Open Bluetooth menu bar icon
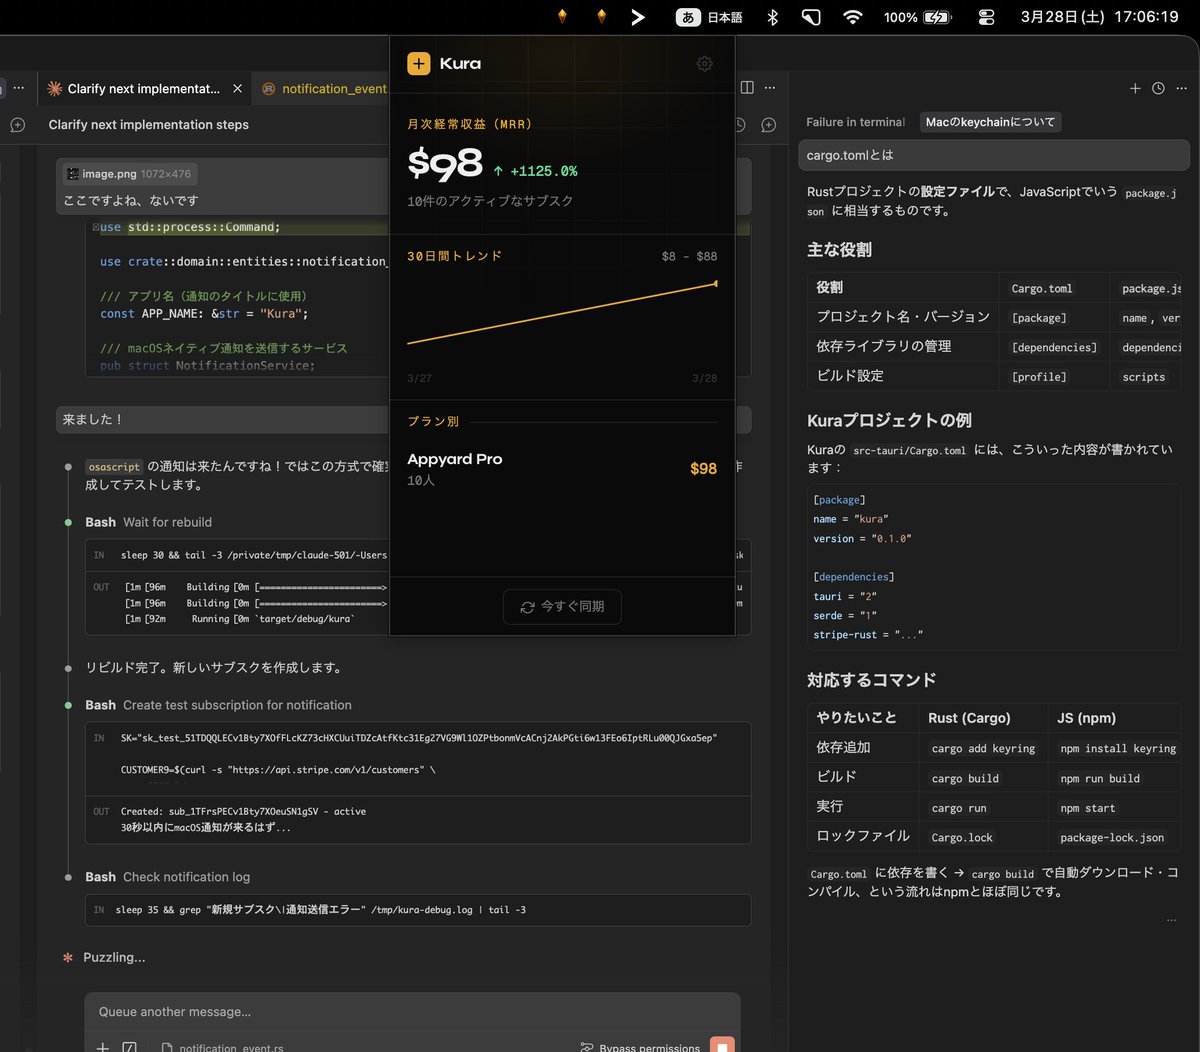1200x1052 pixels. point(772,17)
